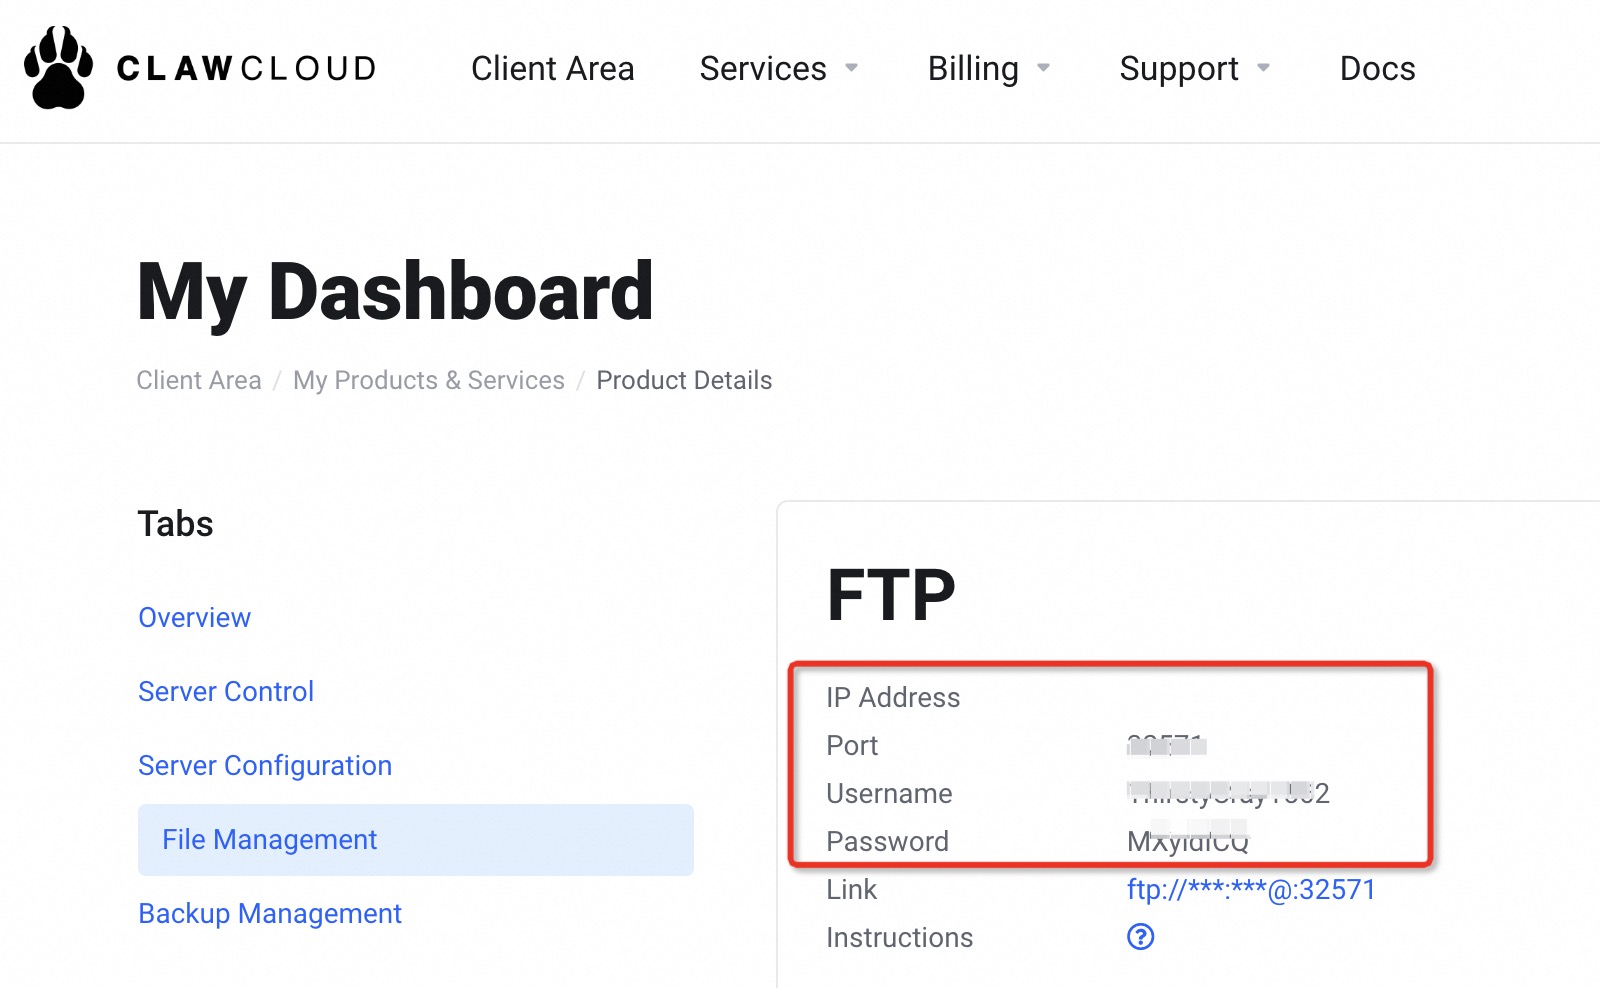Go to Client Area via the breadcrumb
Image resolution: width=1600 pixels, height=988 pixels.
click(x=199, y=380)
